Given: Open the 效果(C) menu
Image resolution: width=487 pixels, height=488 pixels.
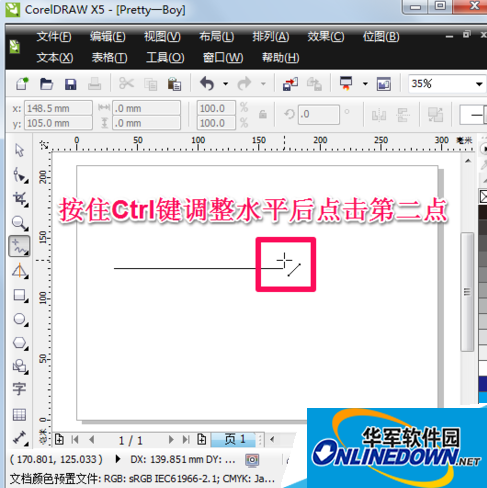Looking at the screenshot, I should click(x=326, y=36).
